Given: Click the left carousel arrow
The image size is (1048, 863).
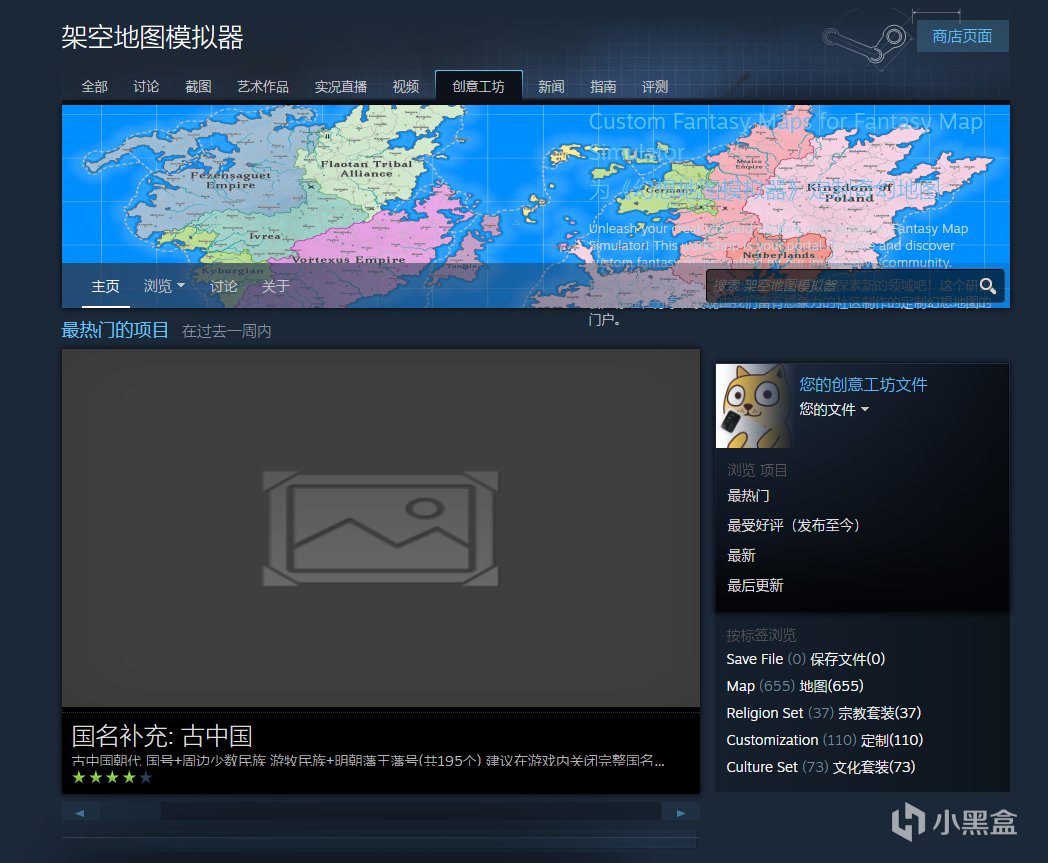Looking at the screenshot, I should click(80, 813).
